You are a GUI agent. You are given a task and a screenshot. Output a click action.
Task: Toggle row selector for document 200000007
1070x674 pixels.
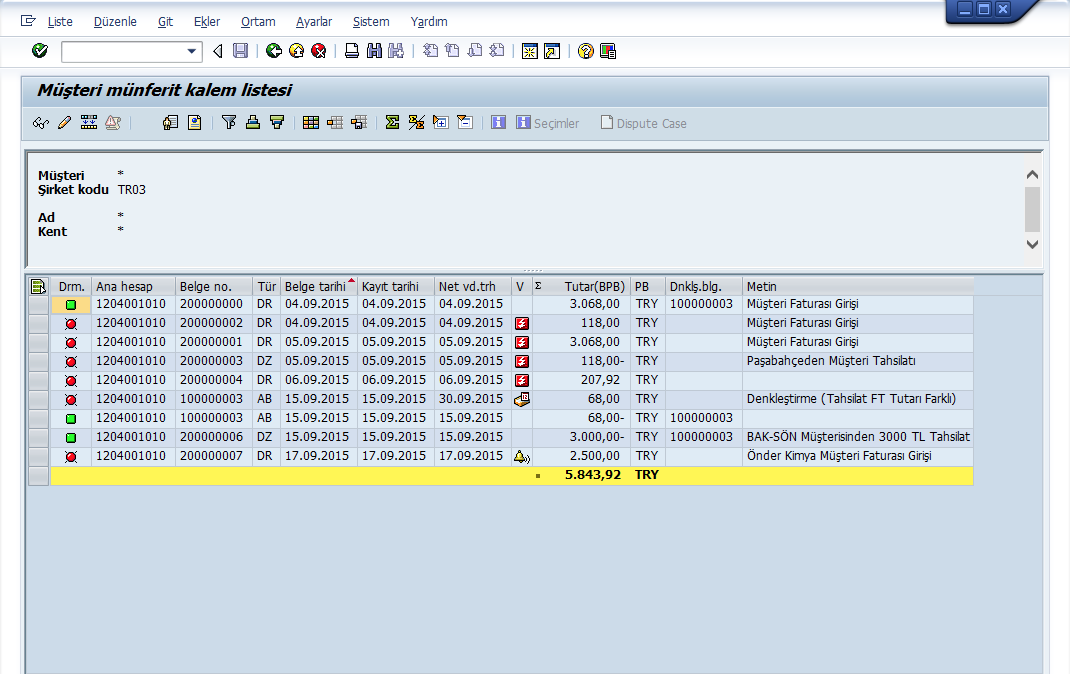point(39,456)
